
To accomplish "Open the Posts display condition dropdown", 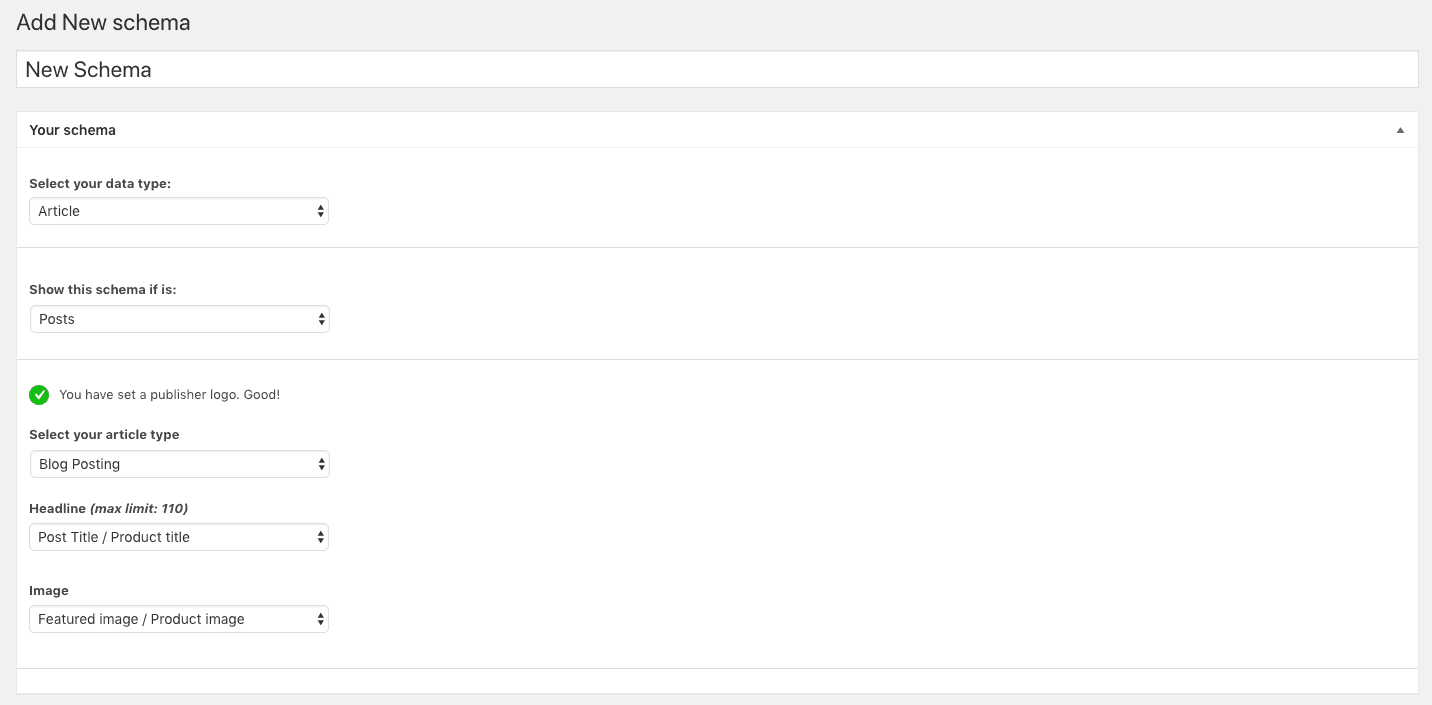I will [179, 319].
